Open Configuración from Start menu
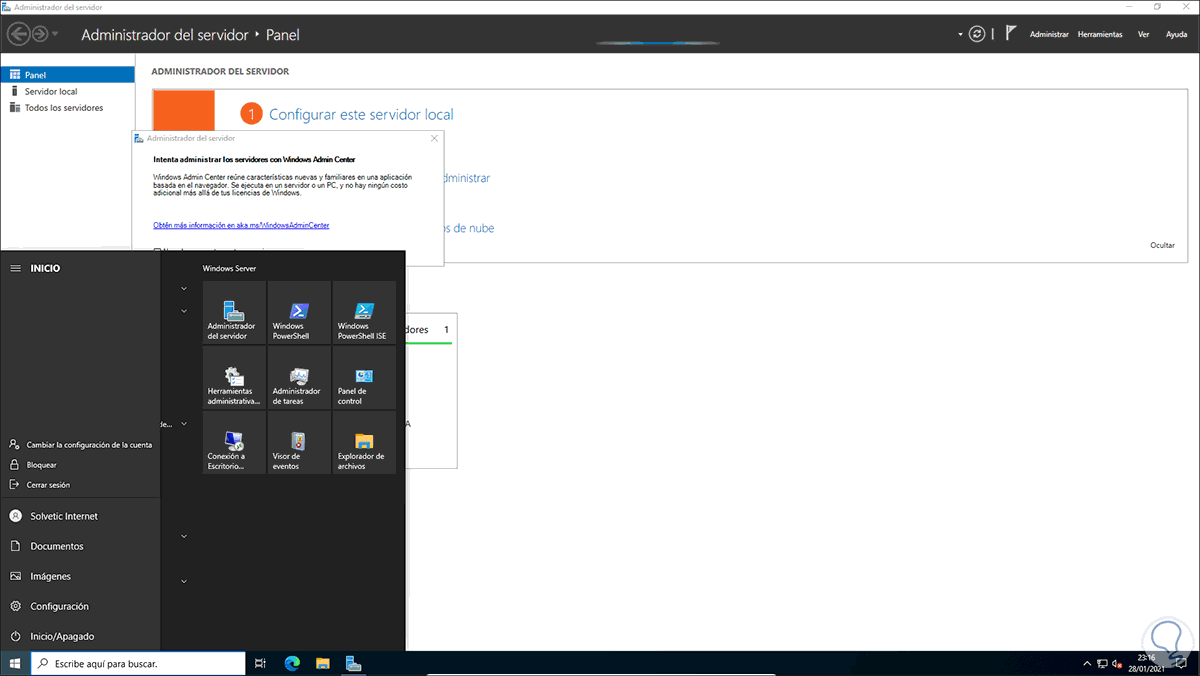The image size is (1200, 676). pyautogui.click(x=80, y=606)
